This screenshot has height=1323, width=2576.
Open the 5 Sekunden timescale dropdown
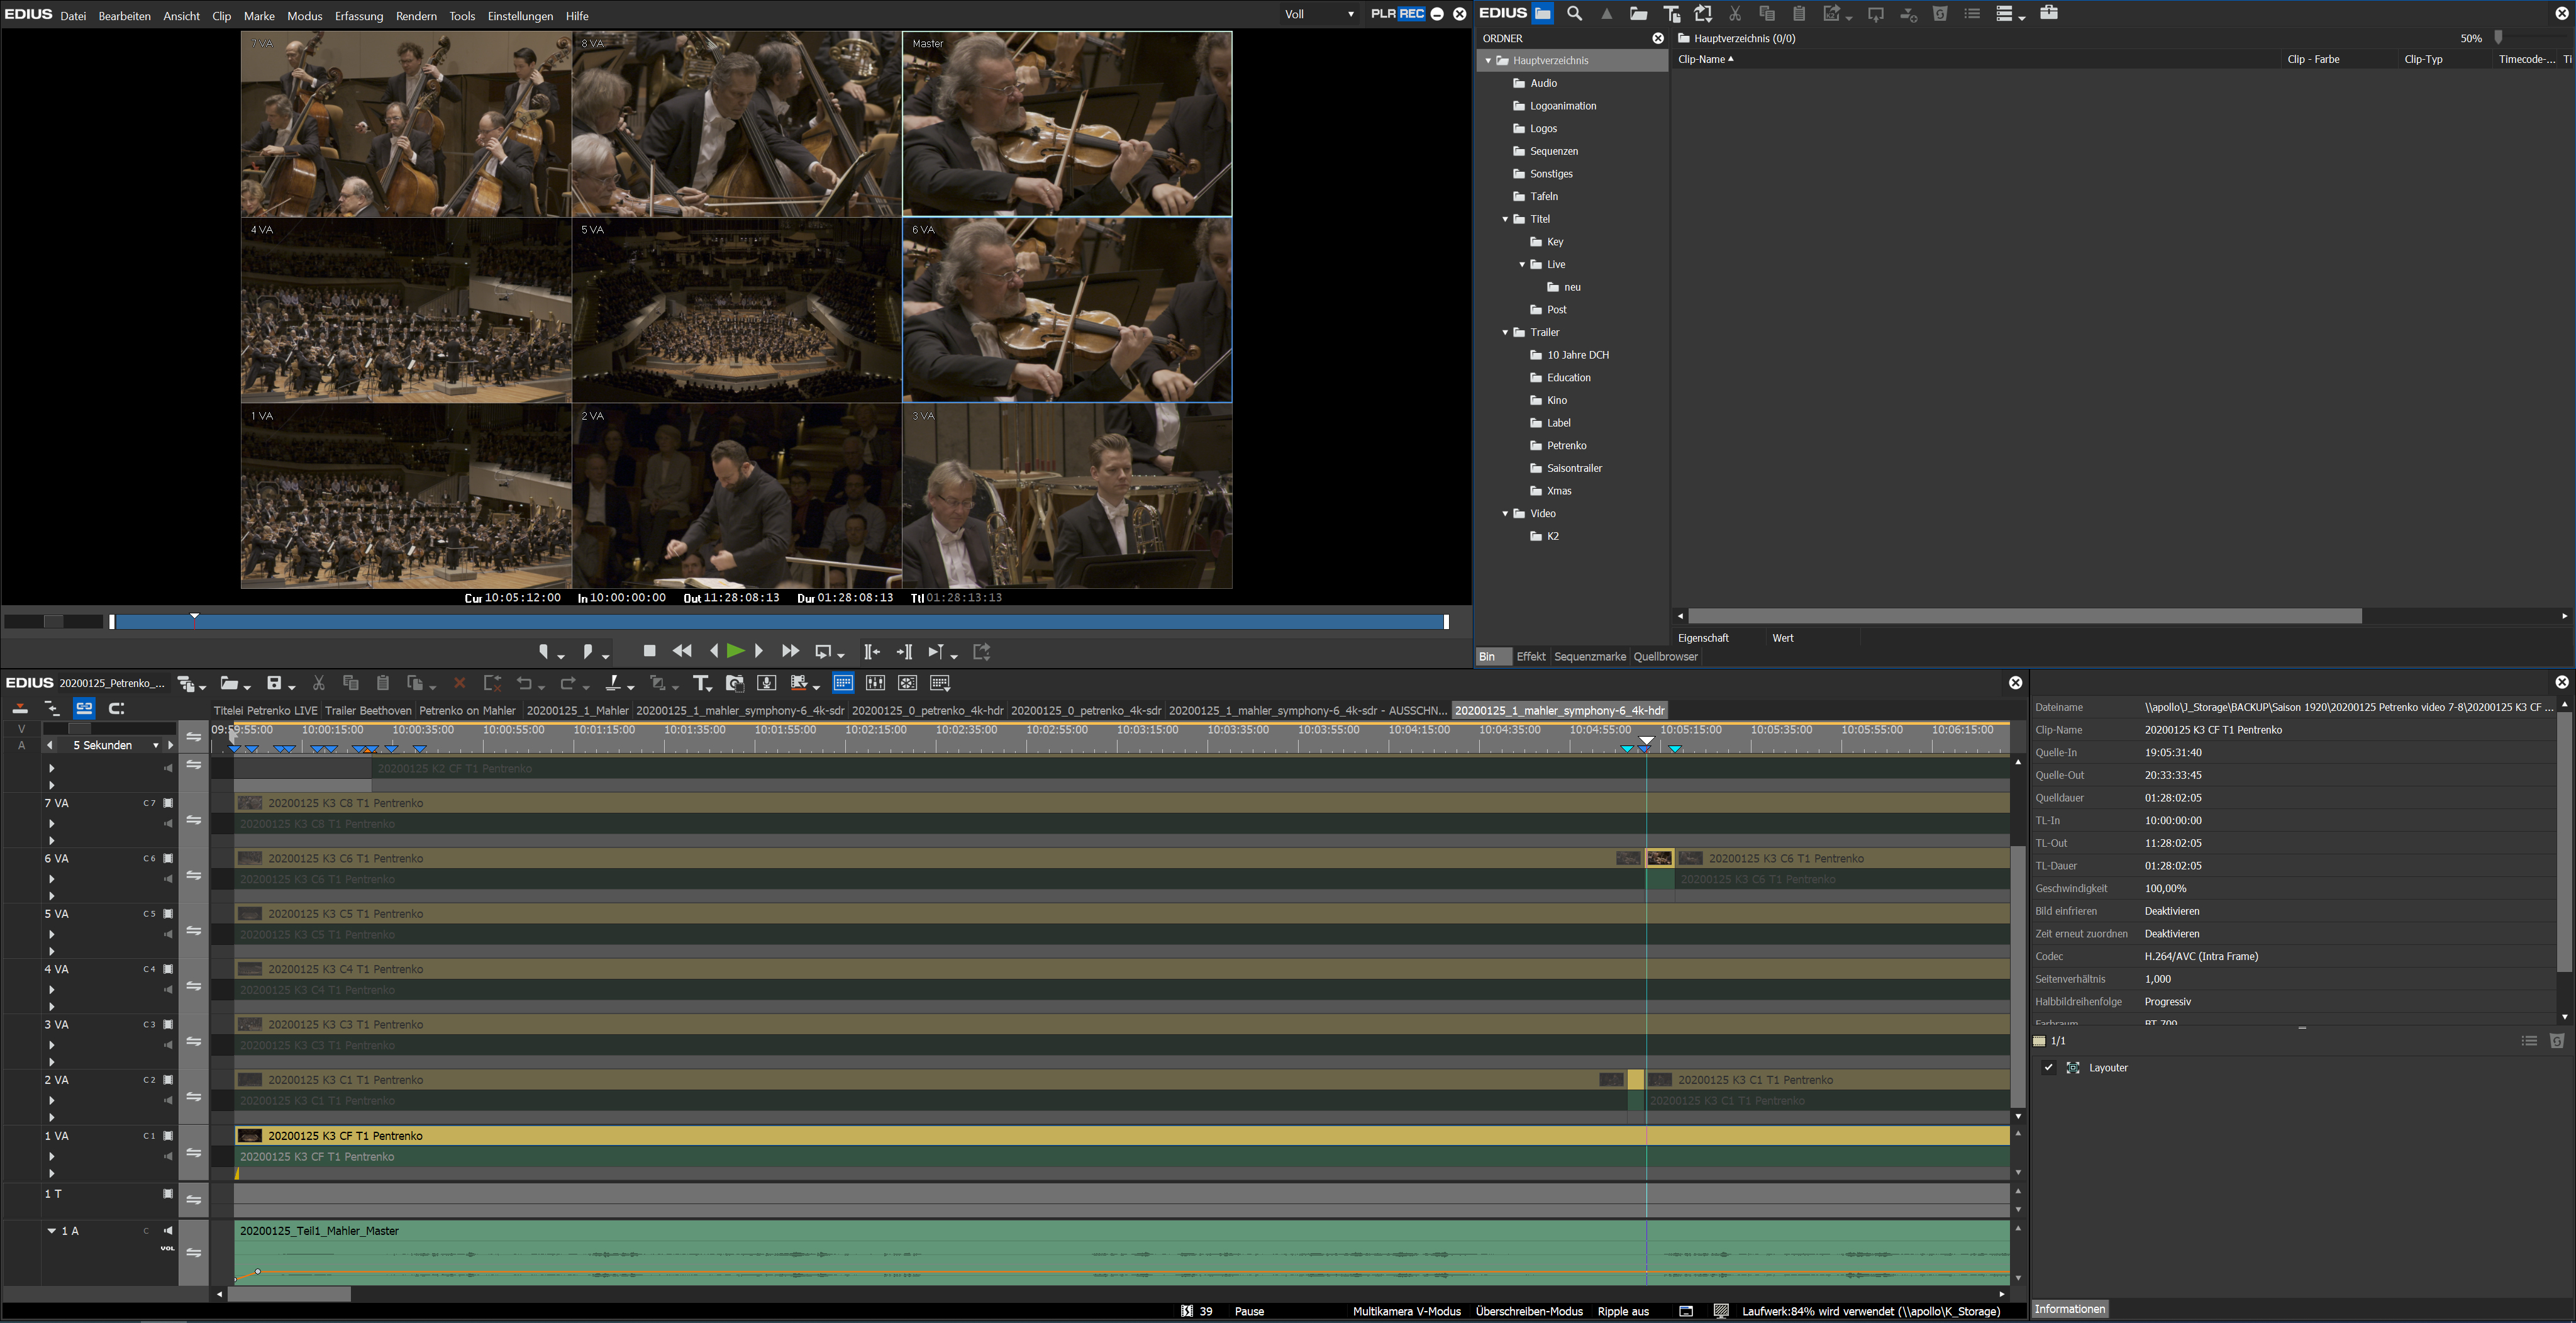click(155, 746)
